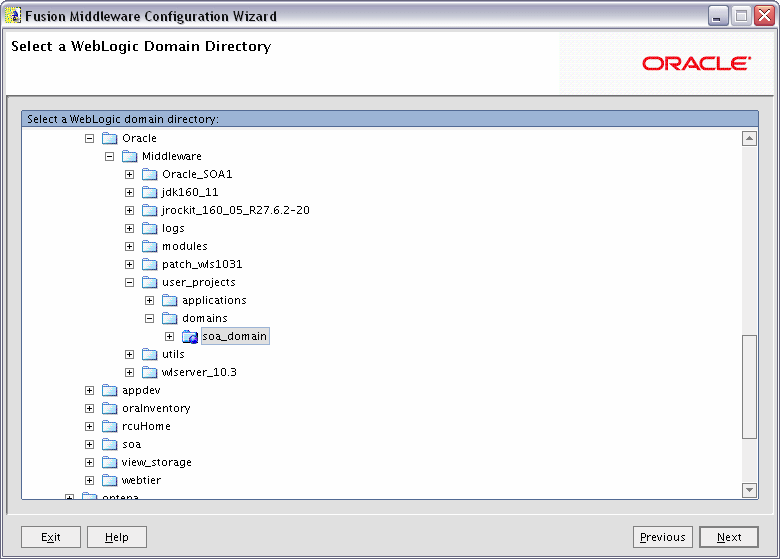Screen dimensions: 780x559
Task: Click the view_storage folder icon
Action: (109, 463)
